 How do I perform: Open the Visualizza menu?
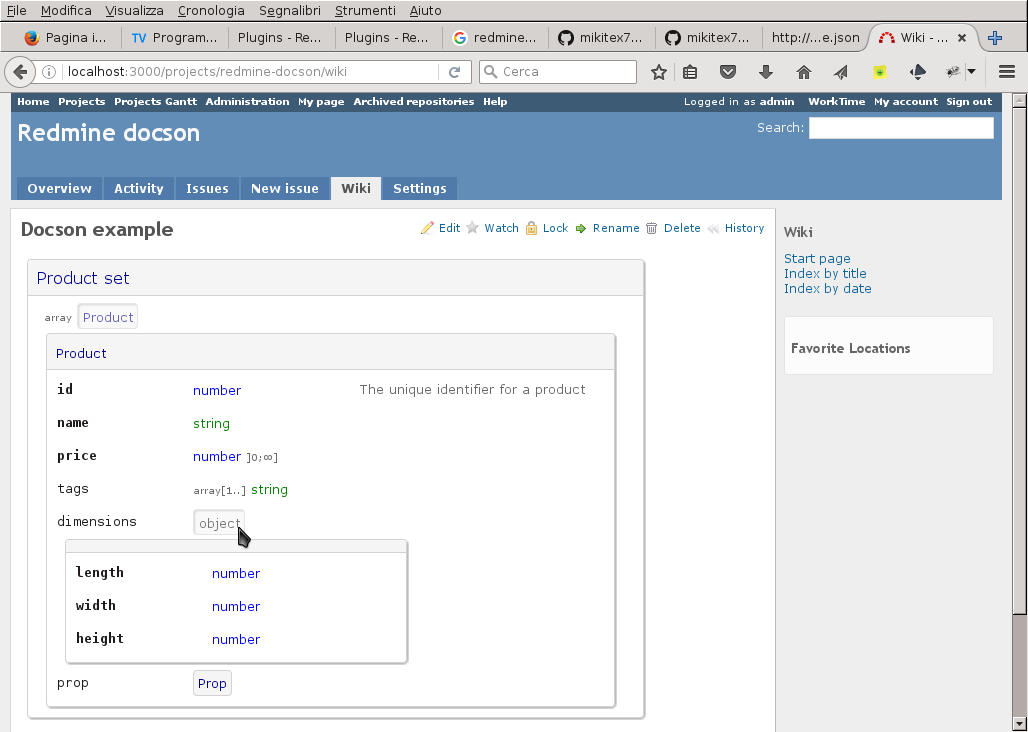click(135, 10)
